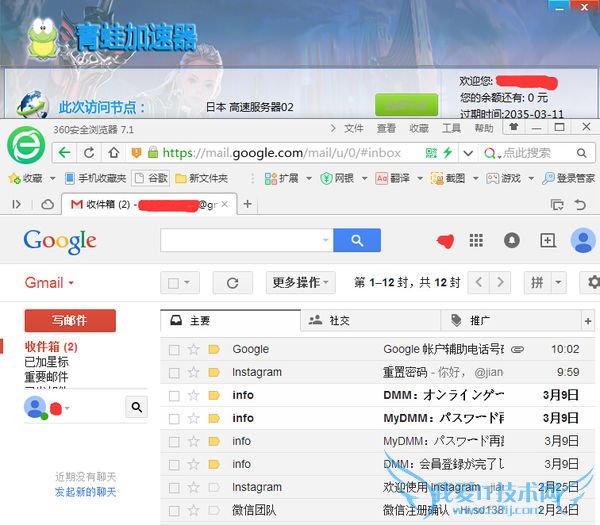Open Gmail settings gear
The image size is (600, 525).
click(592, 283)
